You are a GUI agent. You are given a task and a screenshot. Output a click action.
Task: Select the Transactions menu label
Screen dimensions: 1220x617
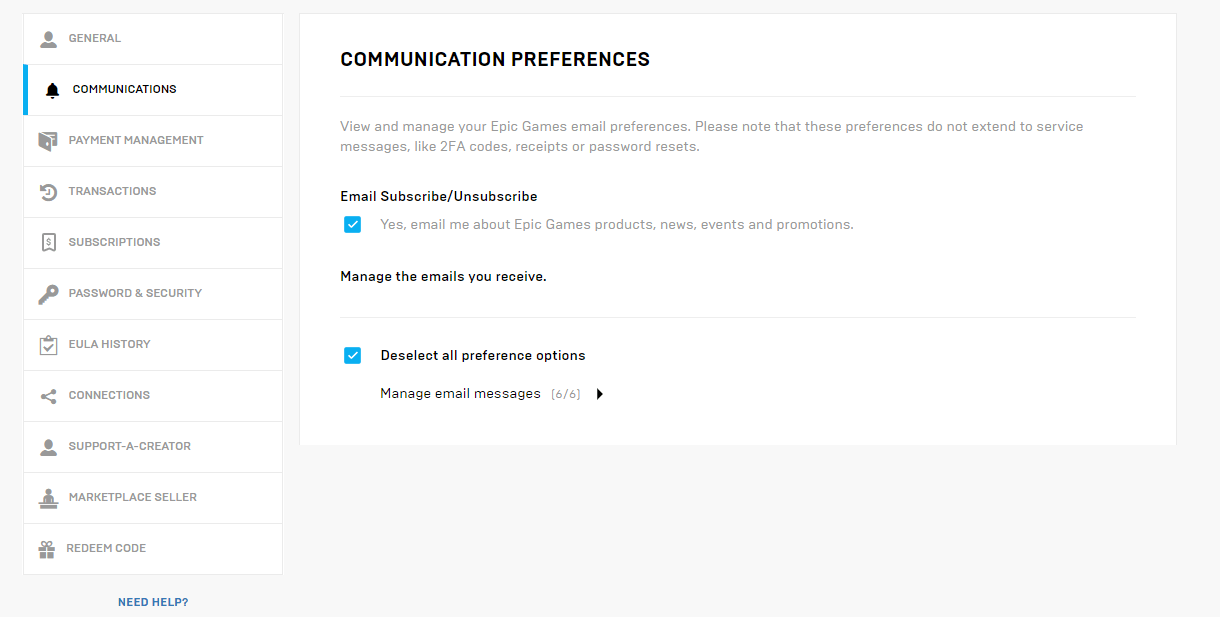click(112, 191)
